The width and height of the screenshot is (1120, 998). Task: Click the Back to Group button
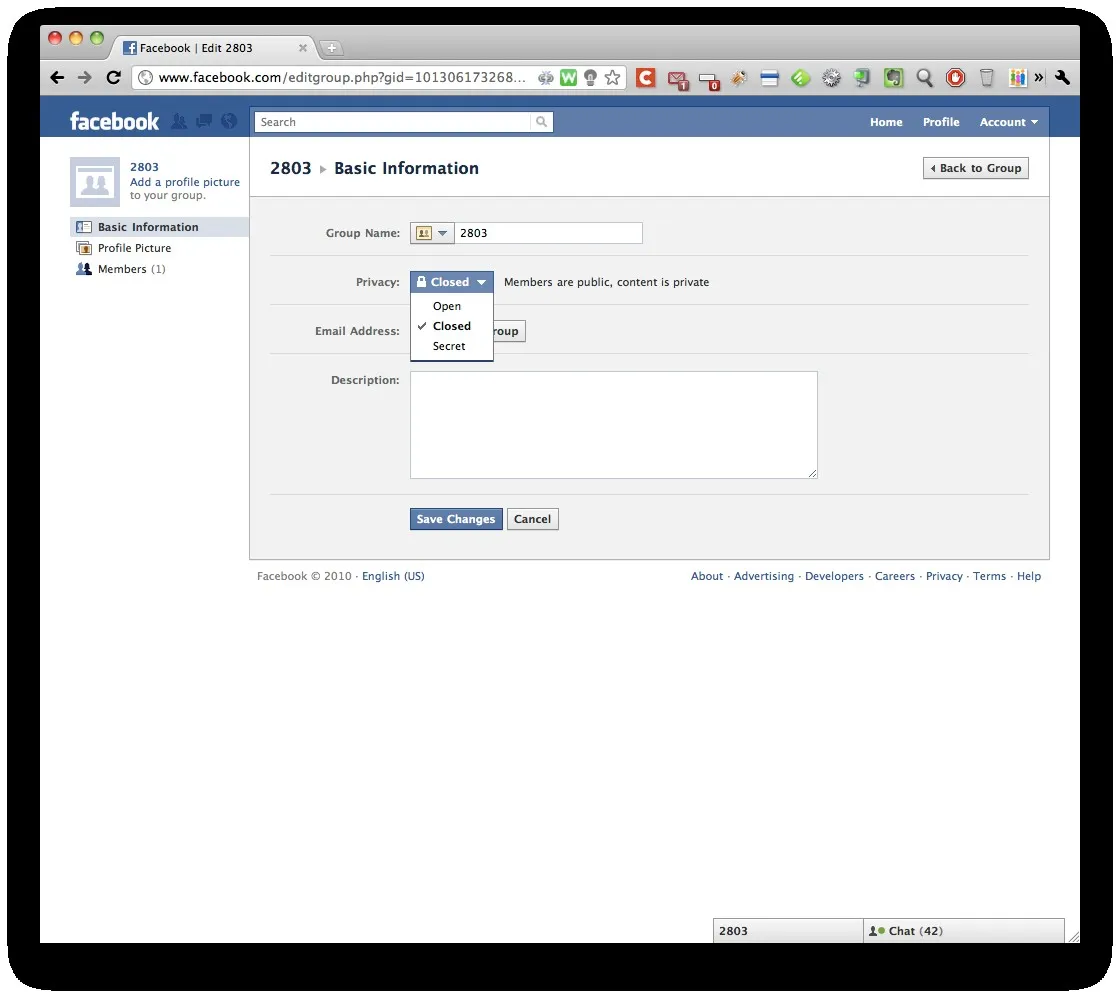(x=976, y=168)
